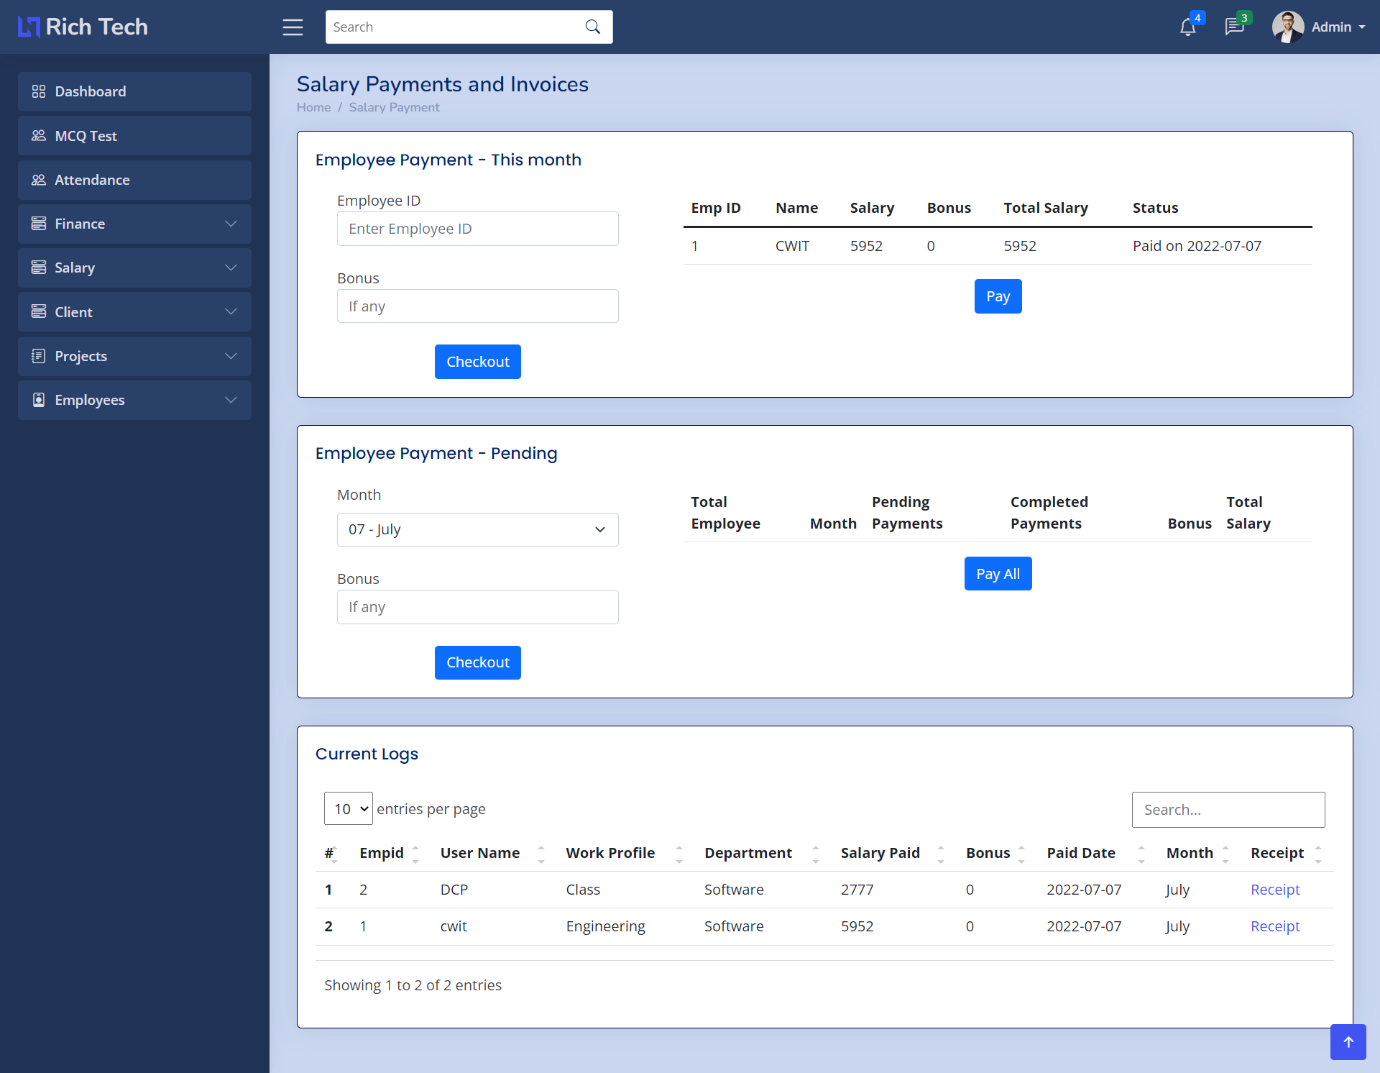Focus the Current Logs search box
The height and width of the screenshot is (1073, 1380).
point(1228,810)
